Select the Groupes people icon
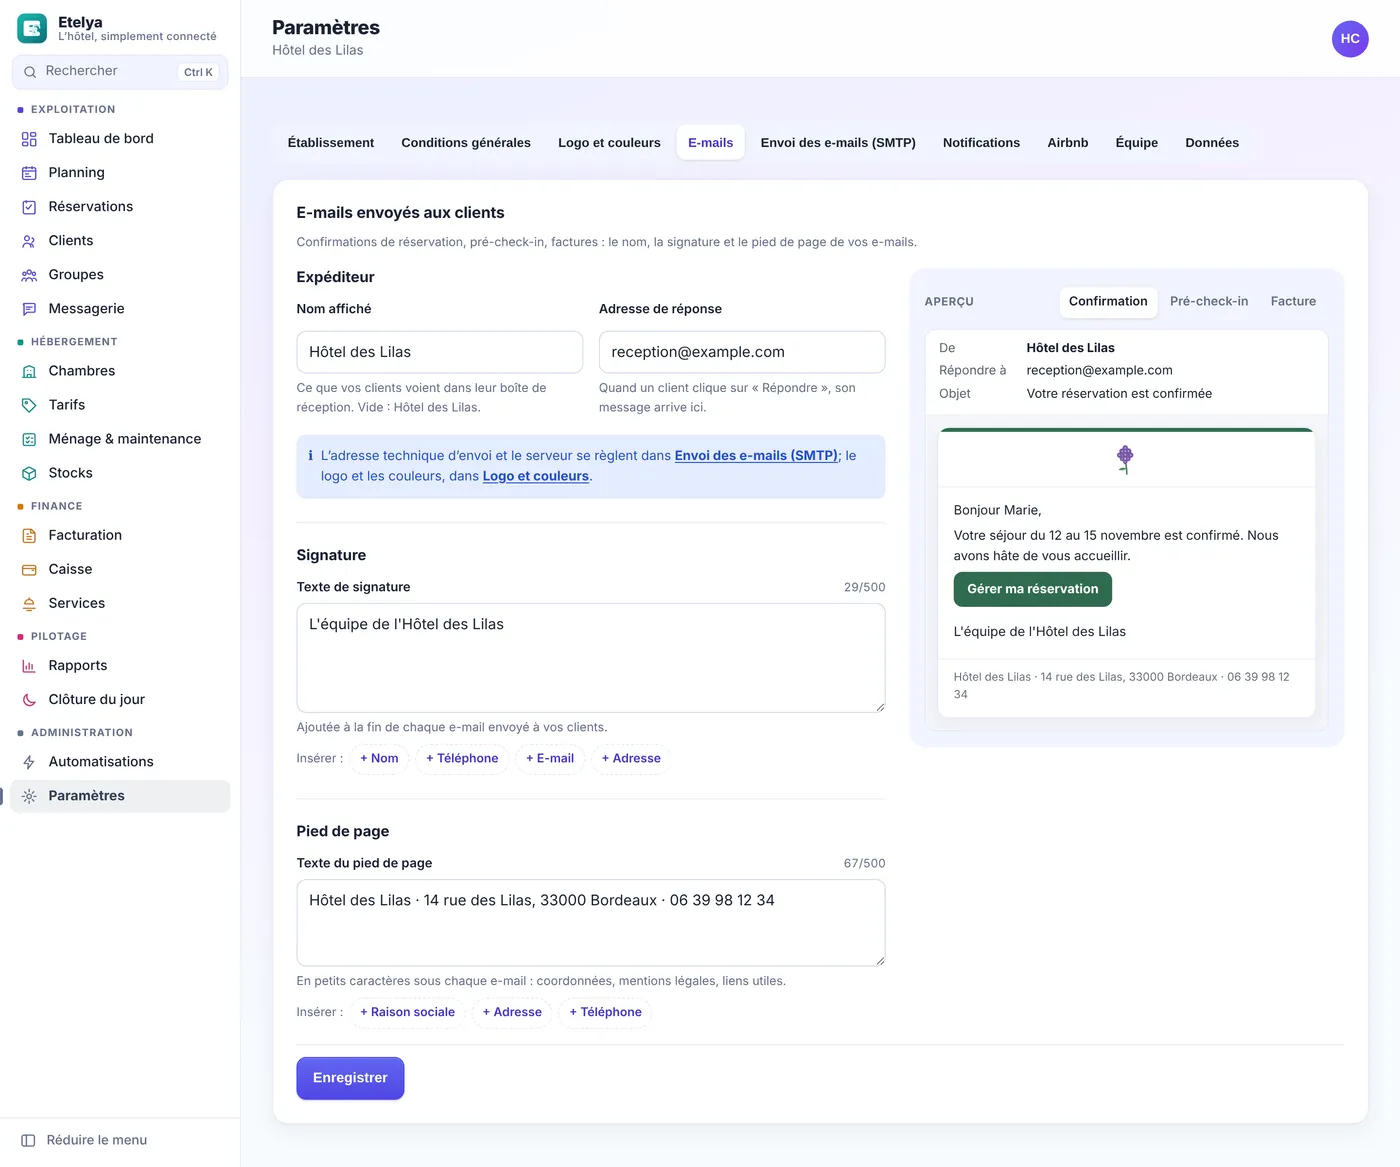This screenshot has width=1400, height=1167. pyautogui.click(x=29, y=275)
